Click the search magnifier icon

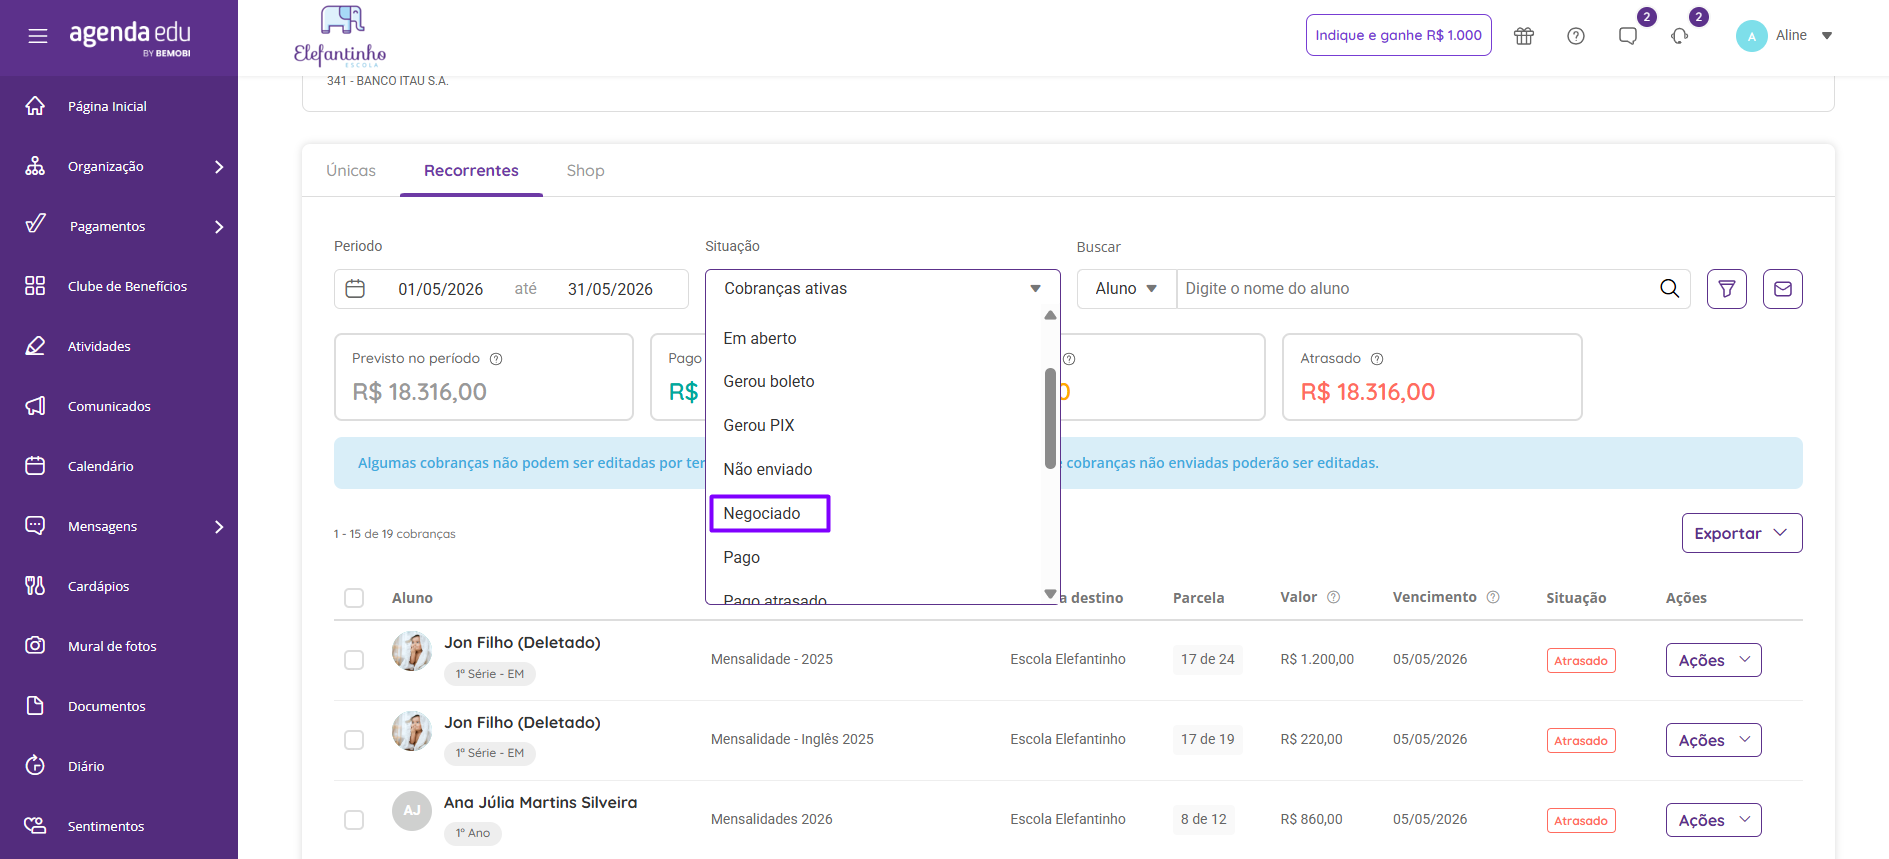[1669, 289]
